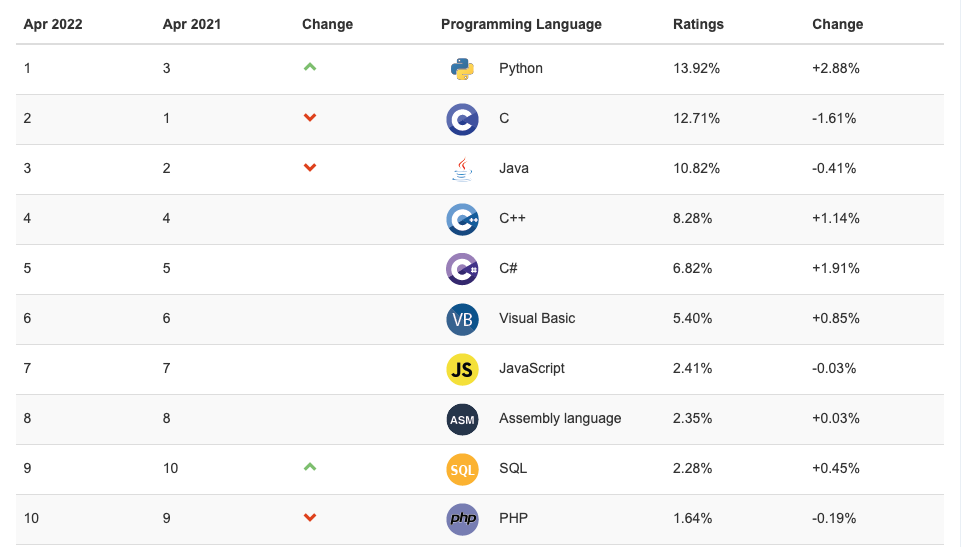This screenshot has width=961, height=547.
Task: Click the orange SQL icon
Action: click(461, 469)
